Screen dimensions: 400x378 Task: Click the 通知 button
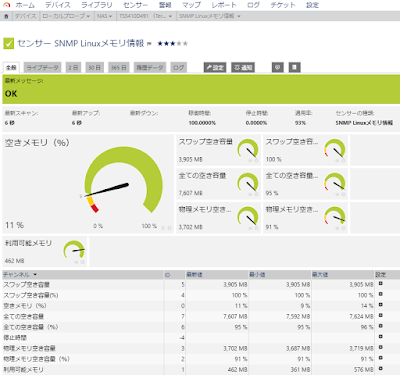coord(243,67)
